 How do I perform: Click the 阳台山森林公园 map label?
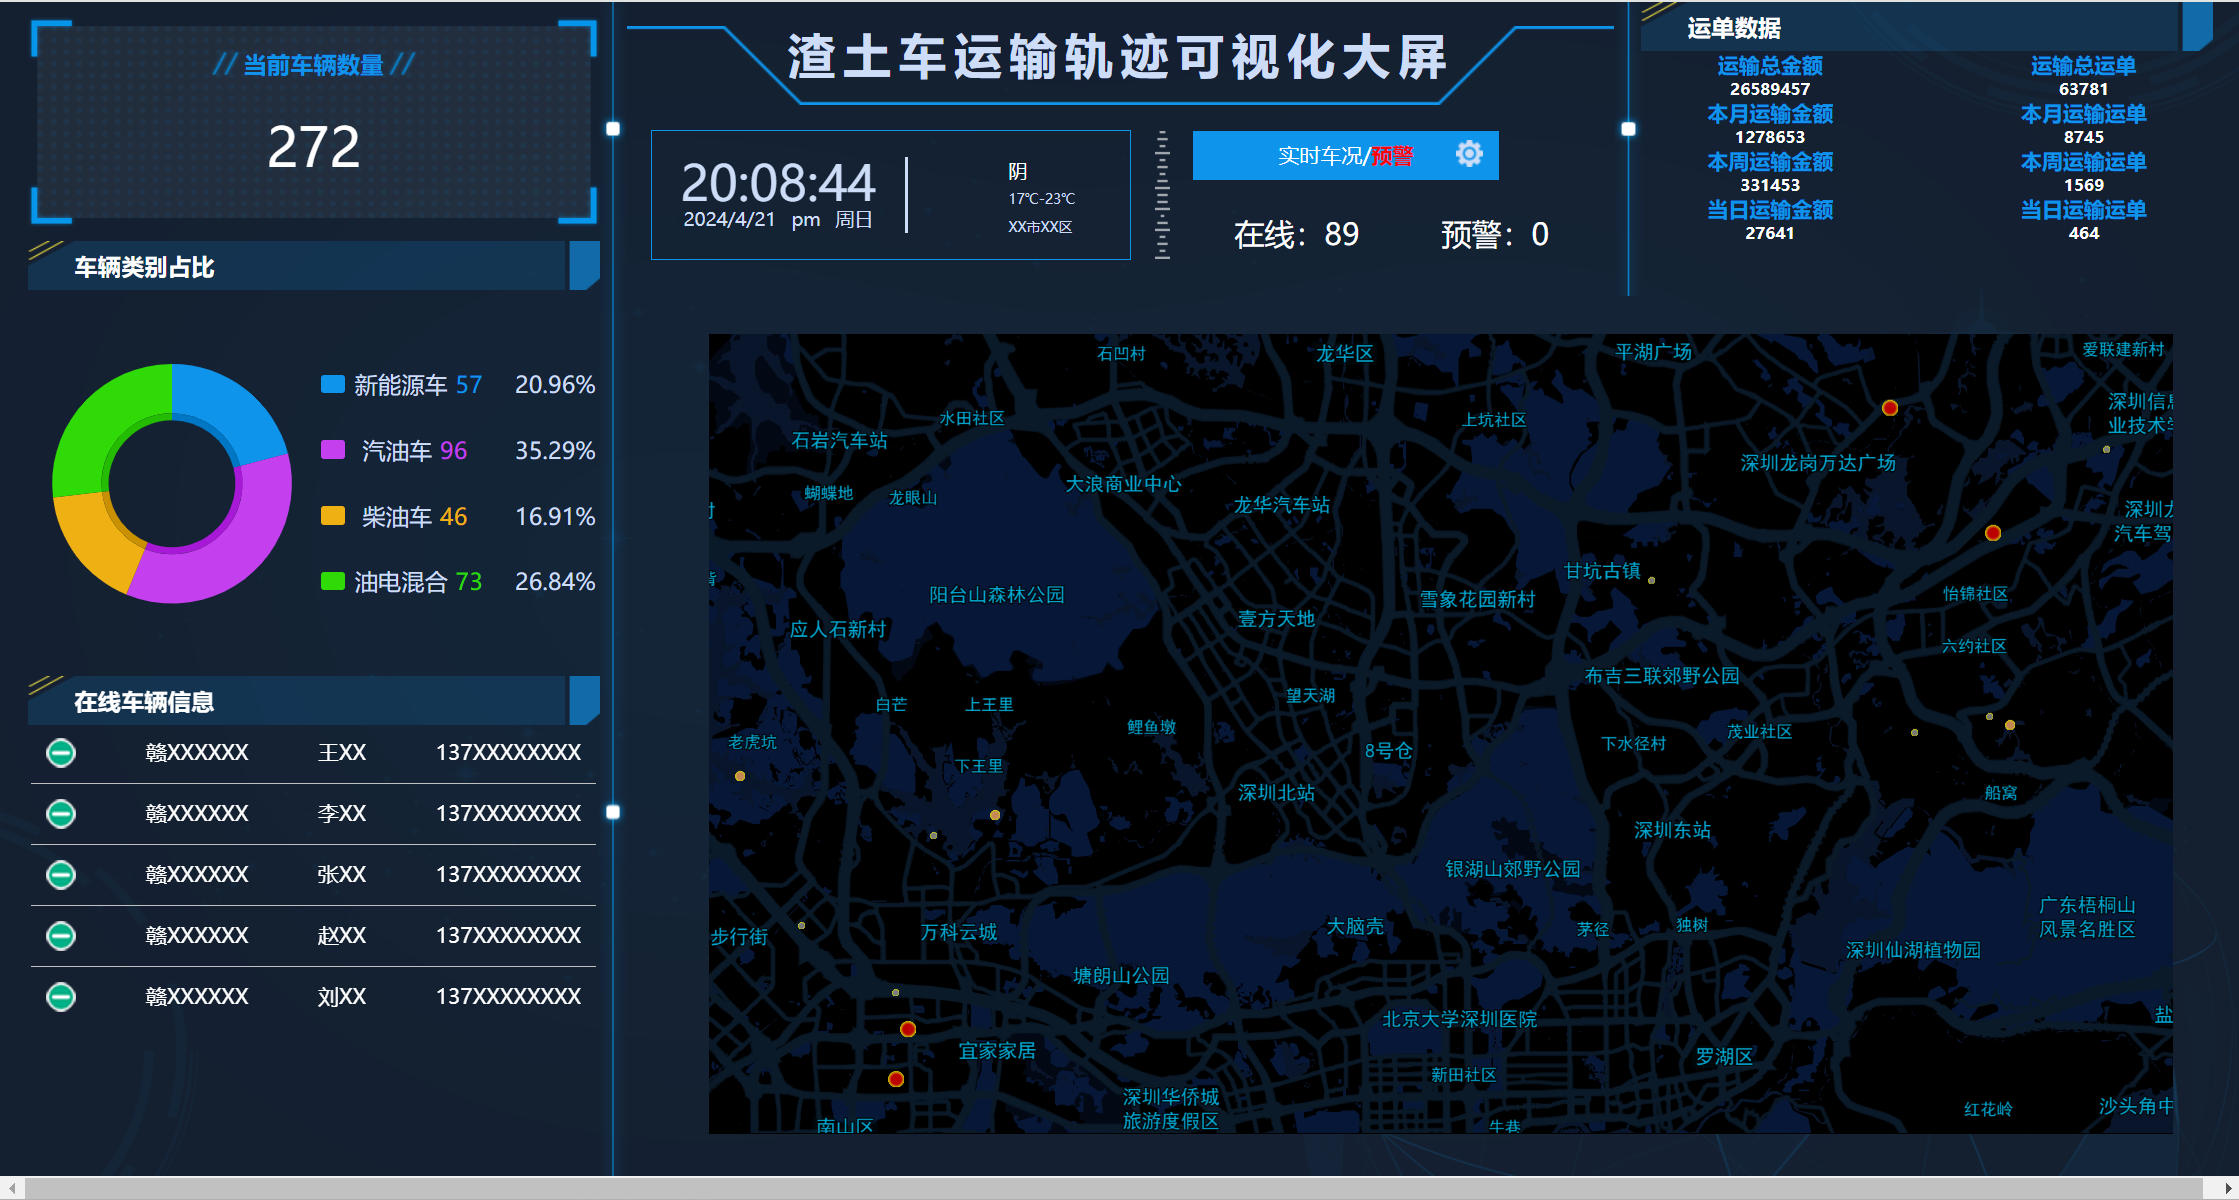pyautogui.click(x=997, y=595)
